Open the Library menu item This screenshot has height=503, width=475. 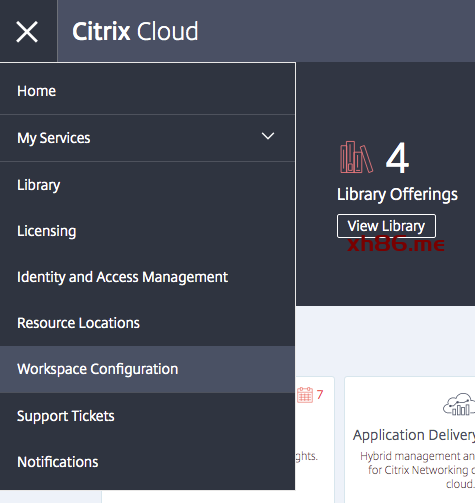pos(147,185)
